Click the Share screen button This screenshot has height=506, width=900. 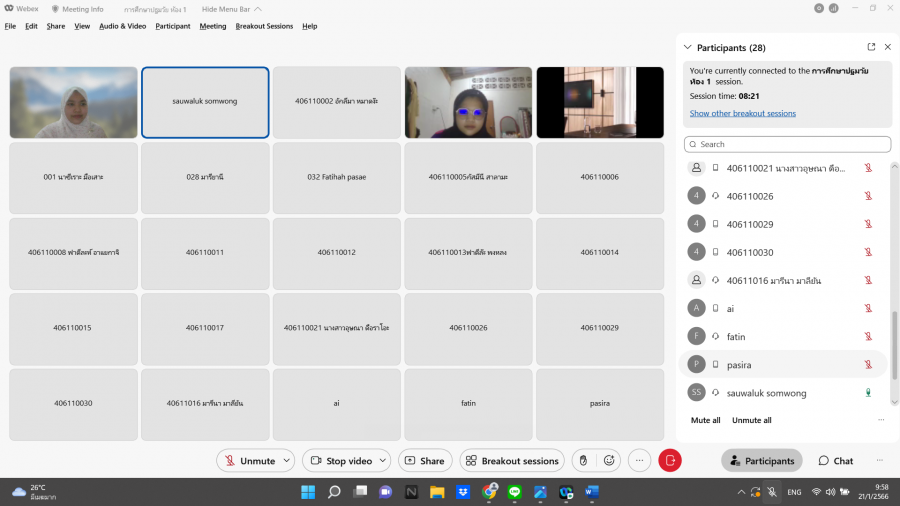[425, 461]
